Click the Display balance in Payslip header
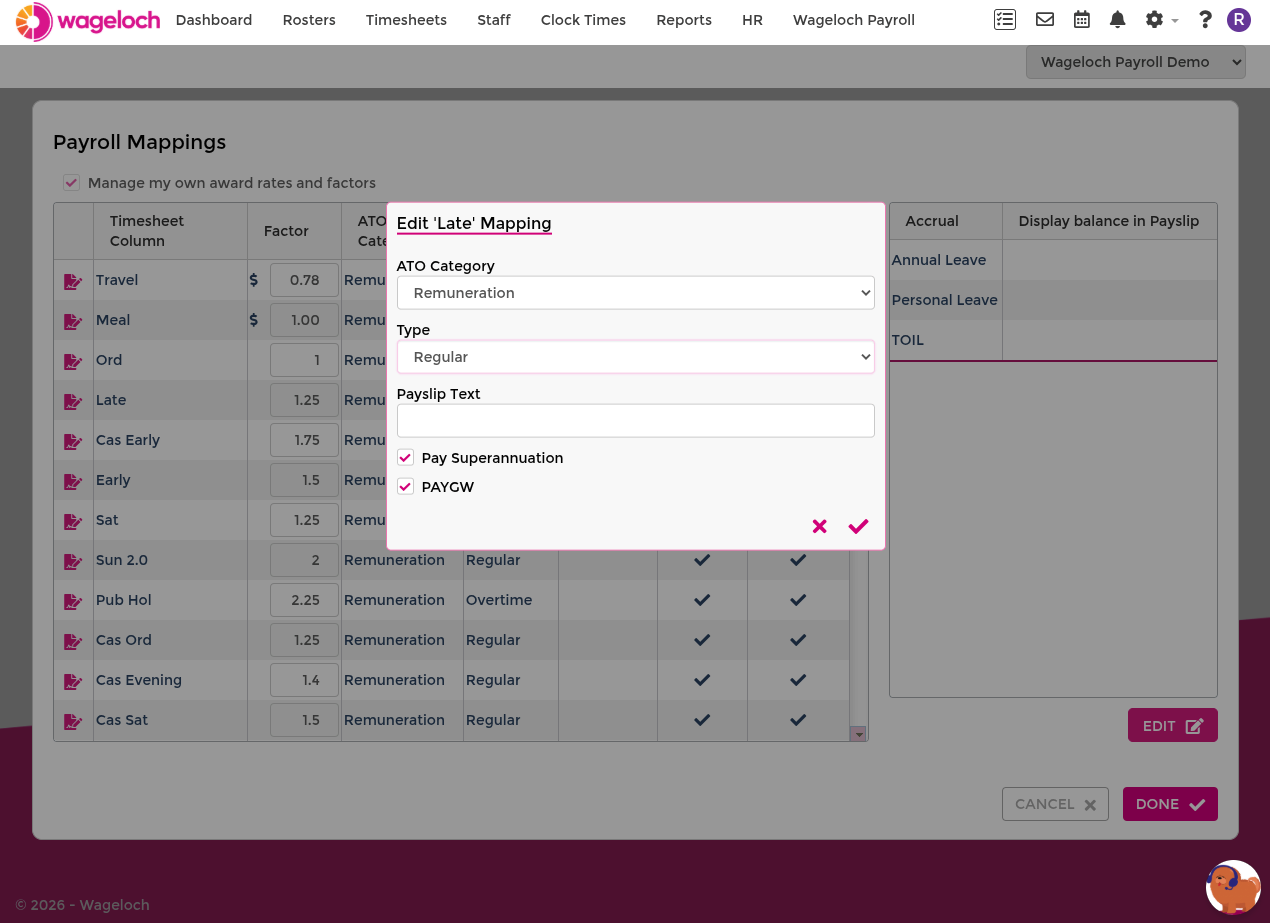 point(1109,221)
